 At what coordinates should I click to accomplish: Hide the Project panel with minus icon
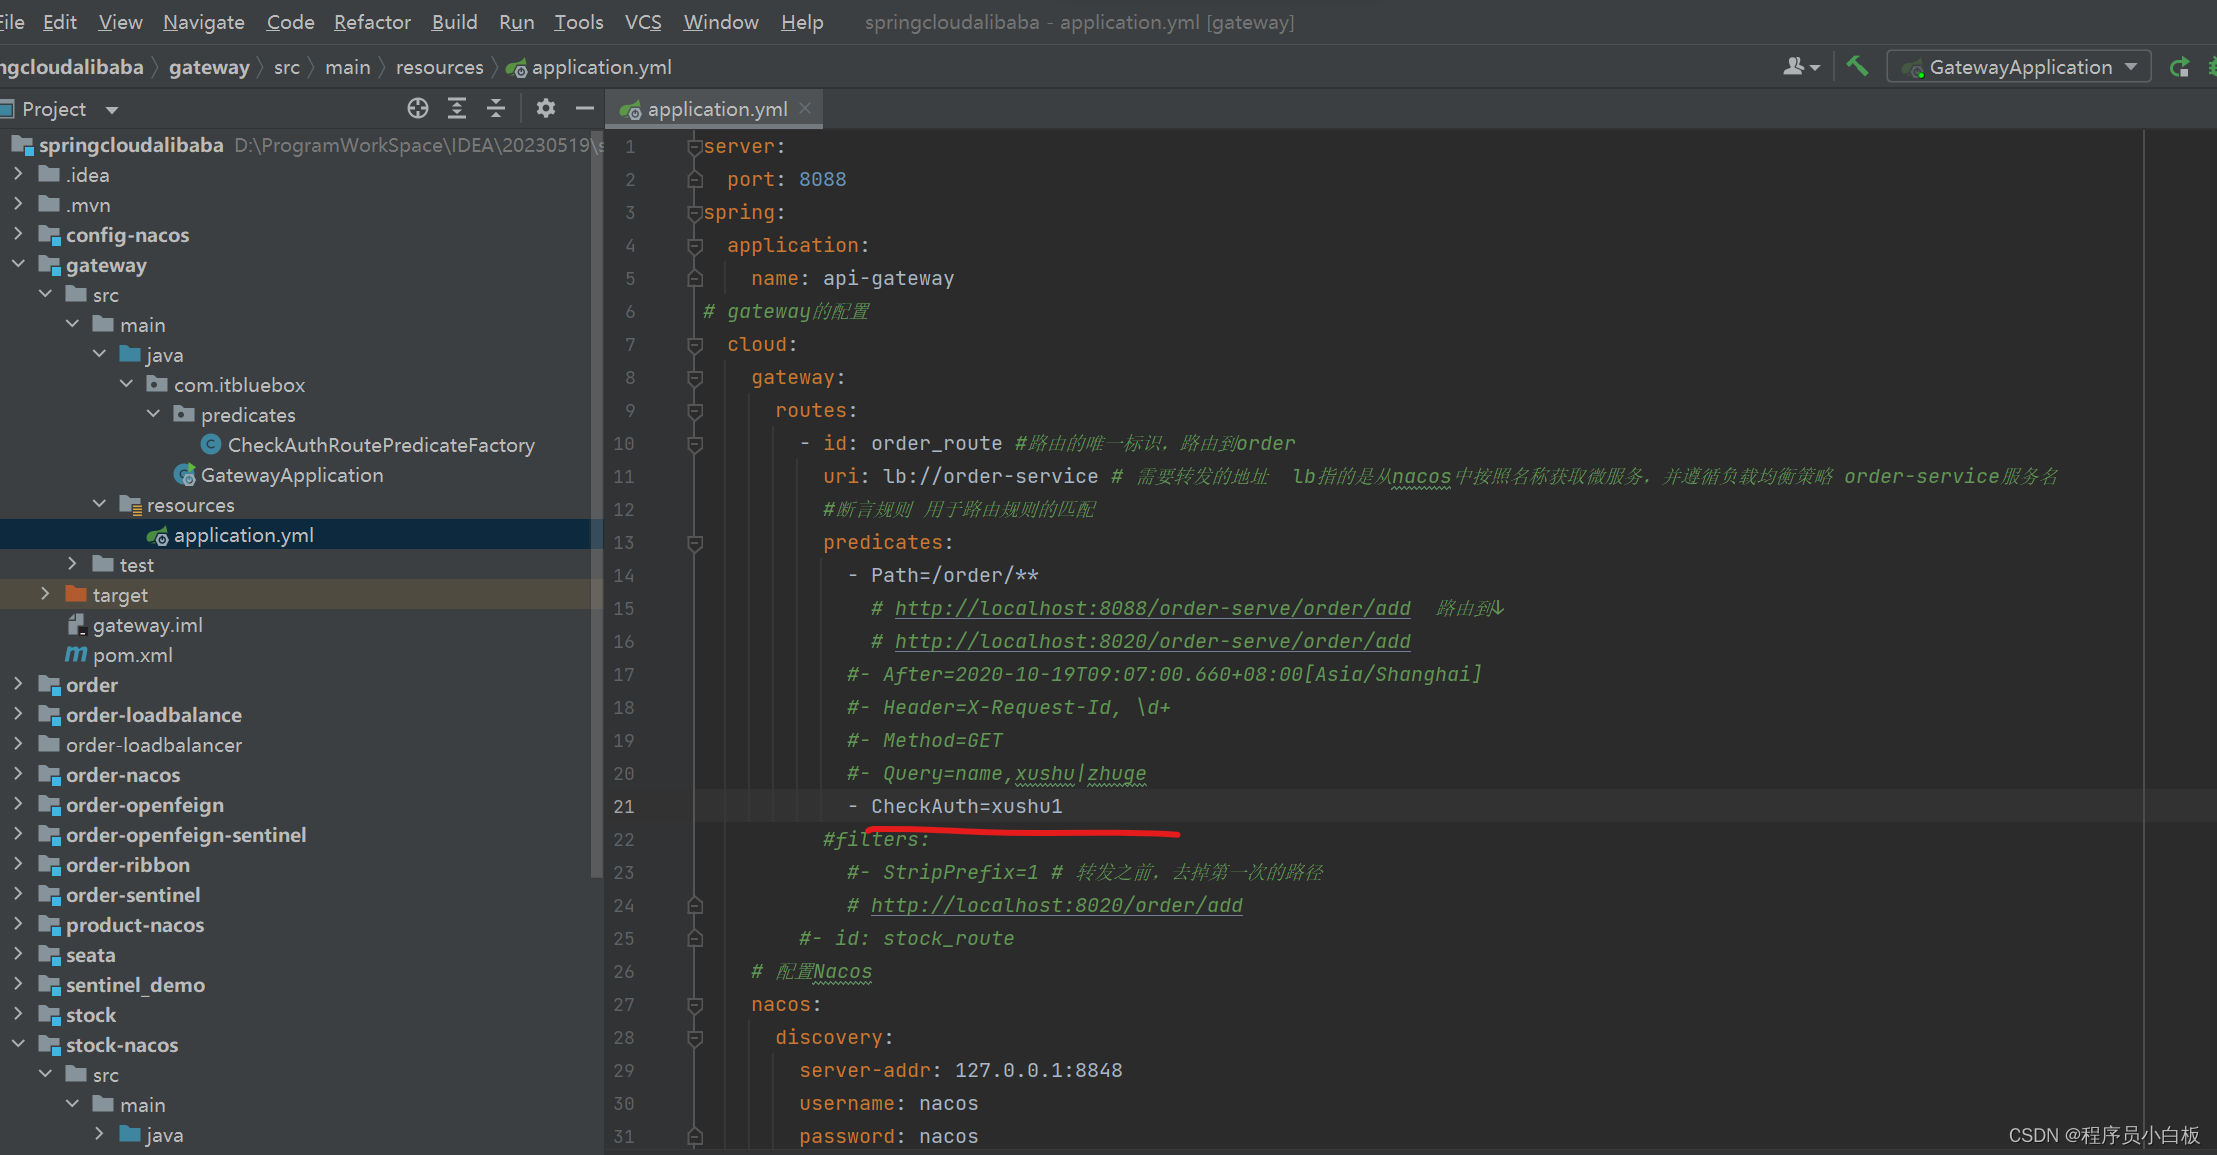(x=585, y=108)
